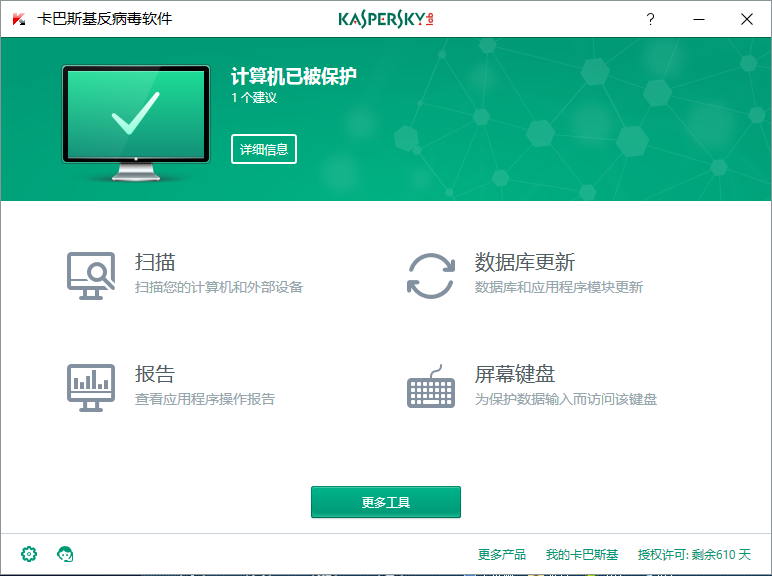Click the Scan magnifier monitor icon

(91, 275)
